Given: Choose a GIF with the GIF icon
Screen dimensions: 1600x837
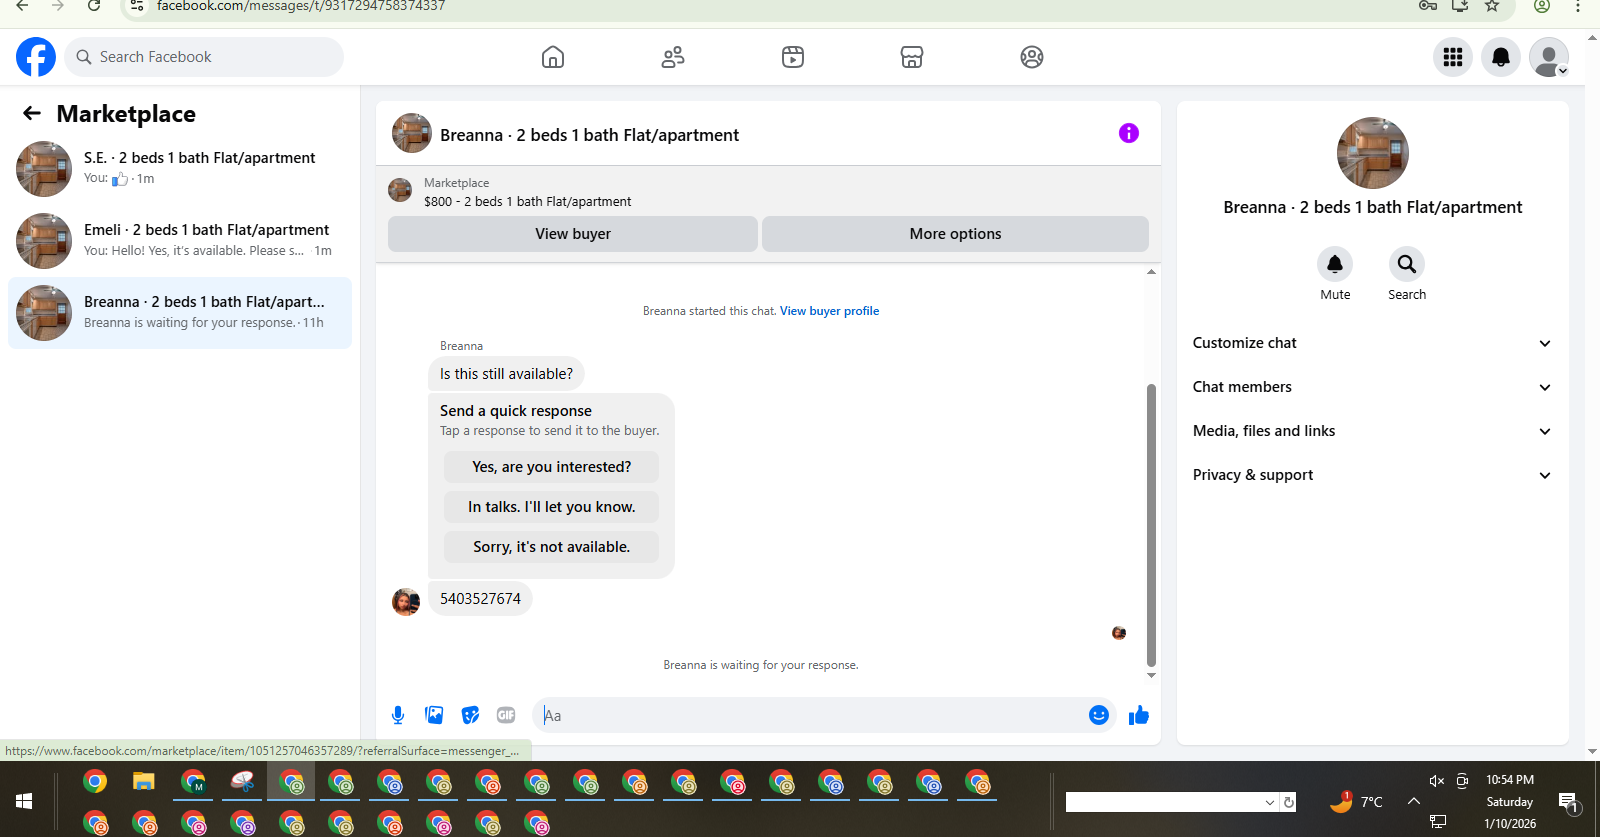Looking at the screenshot, I should pos(506,715).
